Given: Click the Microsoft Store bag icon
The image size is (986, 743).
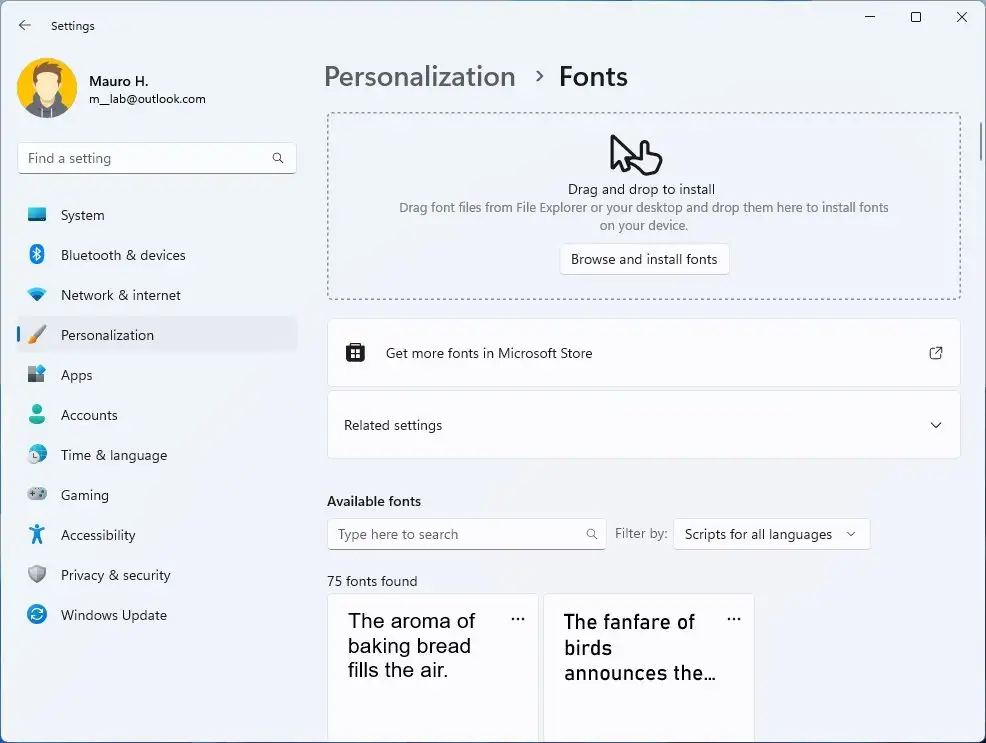Looking at the screenshot, I should click(x=355, y=353).
